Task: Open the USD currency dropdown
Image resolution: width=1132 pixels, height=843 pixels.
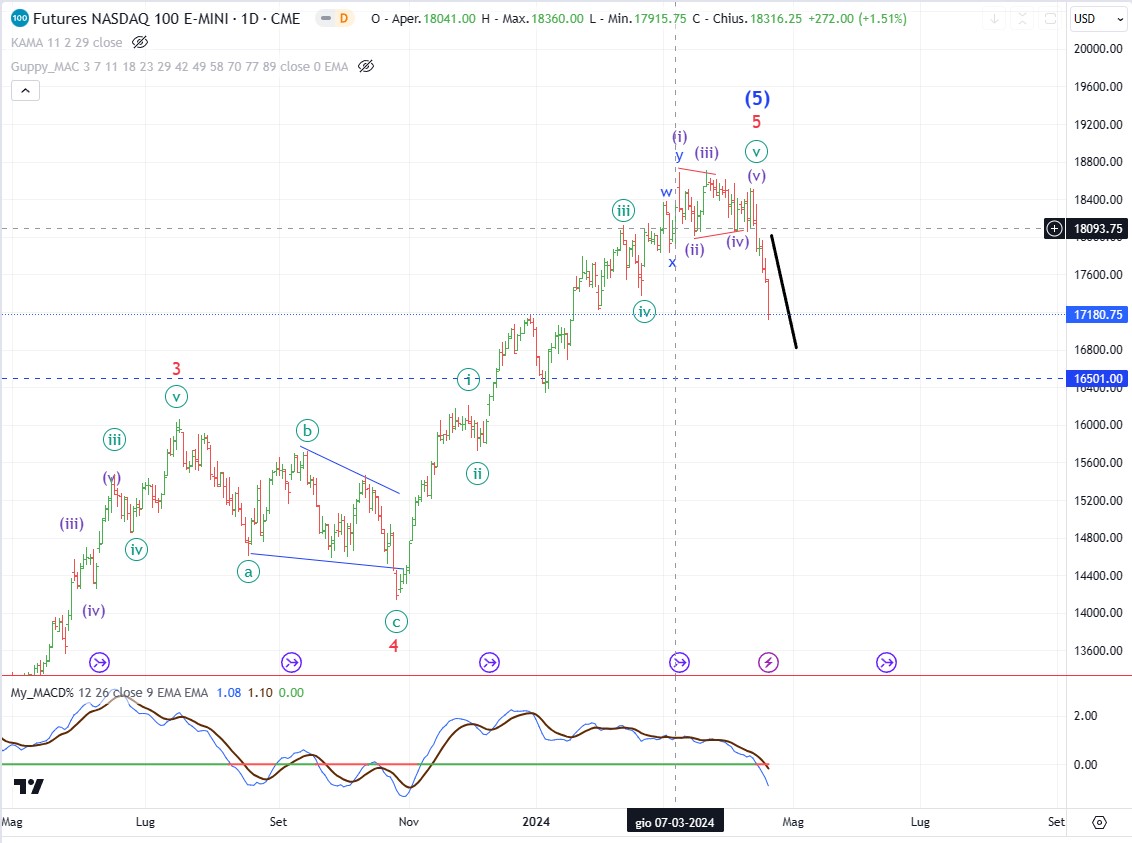Action: coord(1098,19)
